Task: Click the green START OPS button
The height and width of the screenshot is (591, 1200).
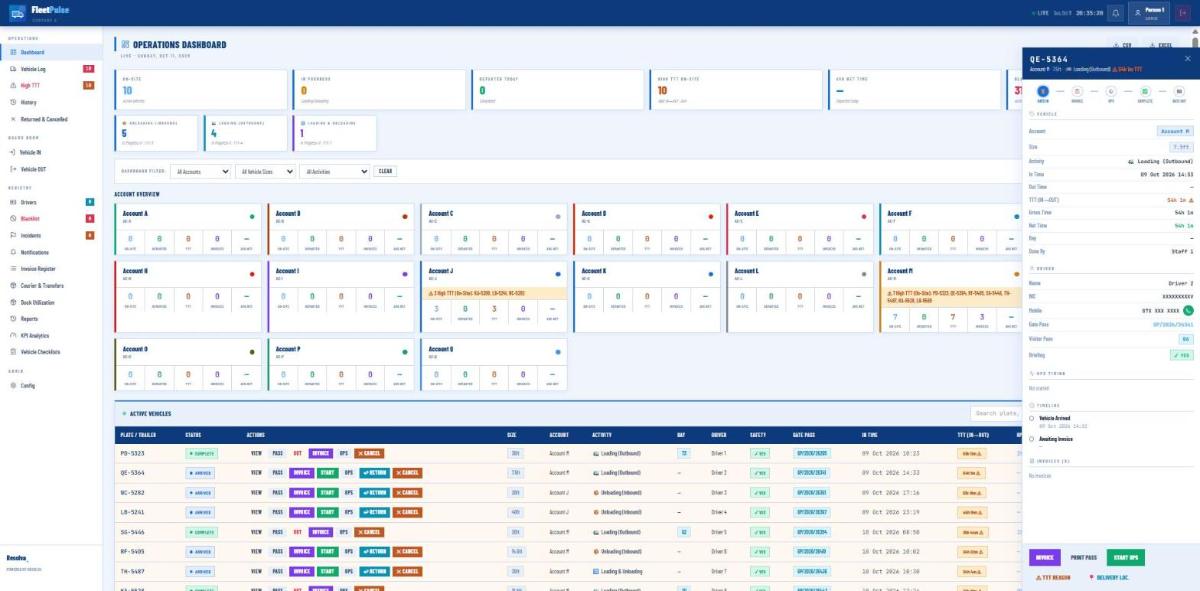Action: point(1125,557)
